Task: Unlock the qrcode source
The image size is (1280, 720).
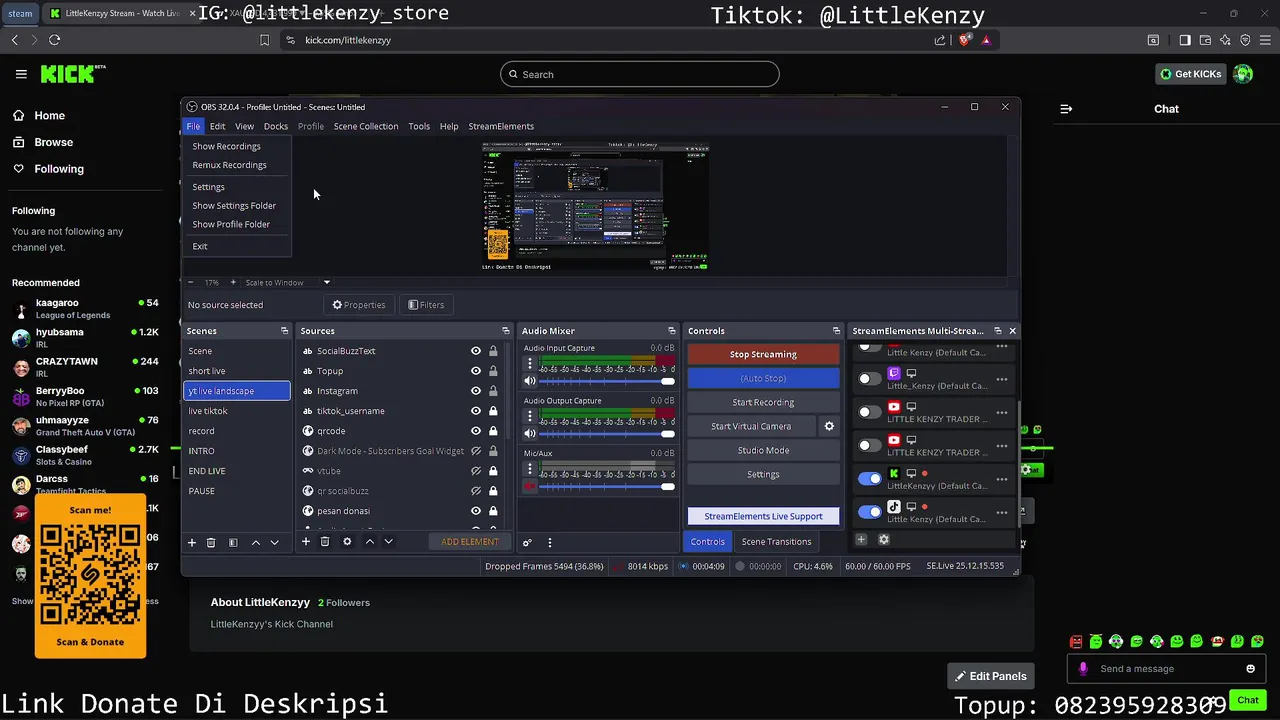Action: coord(493,431)
